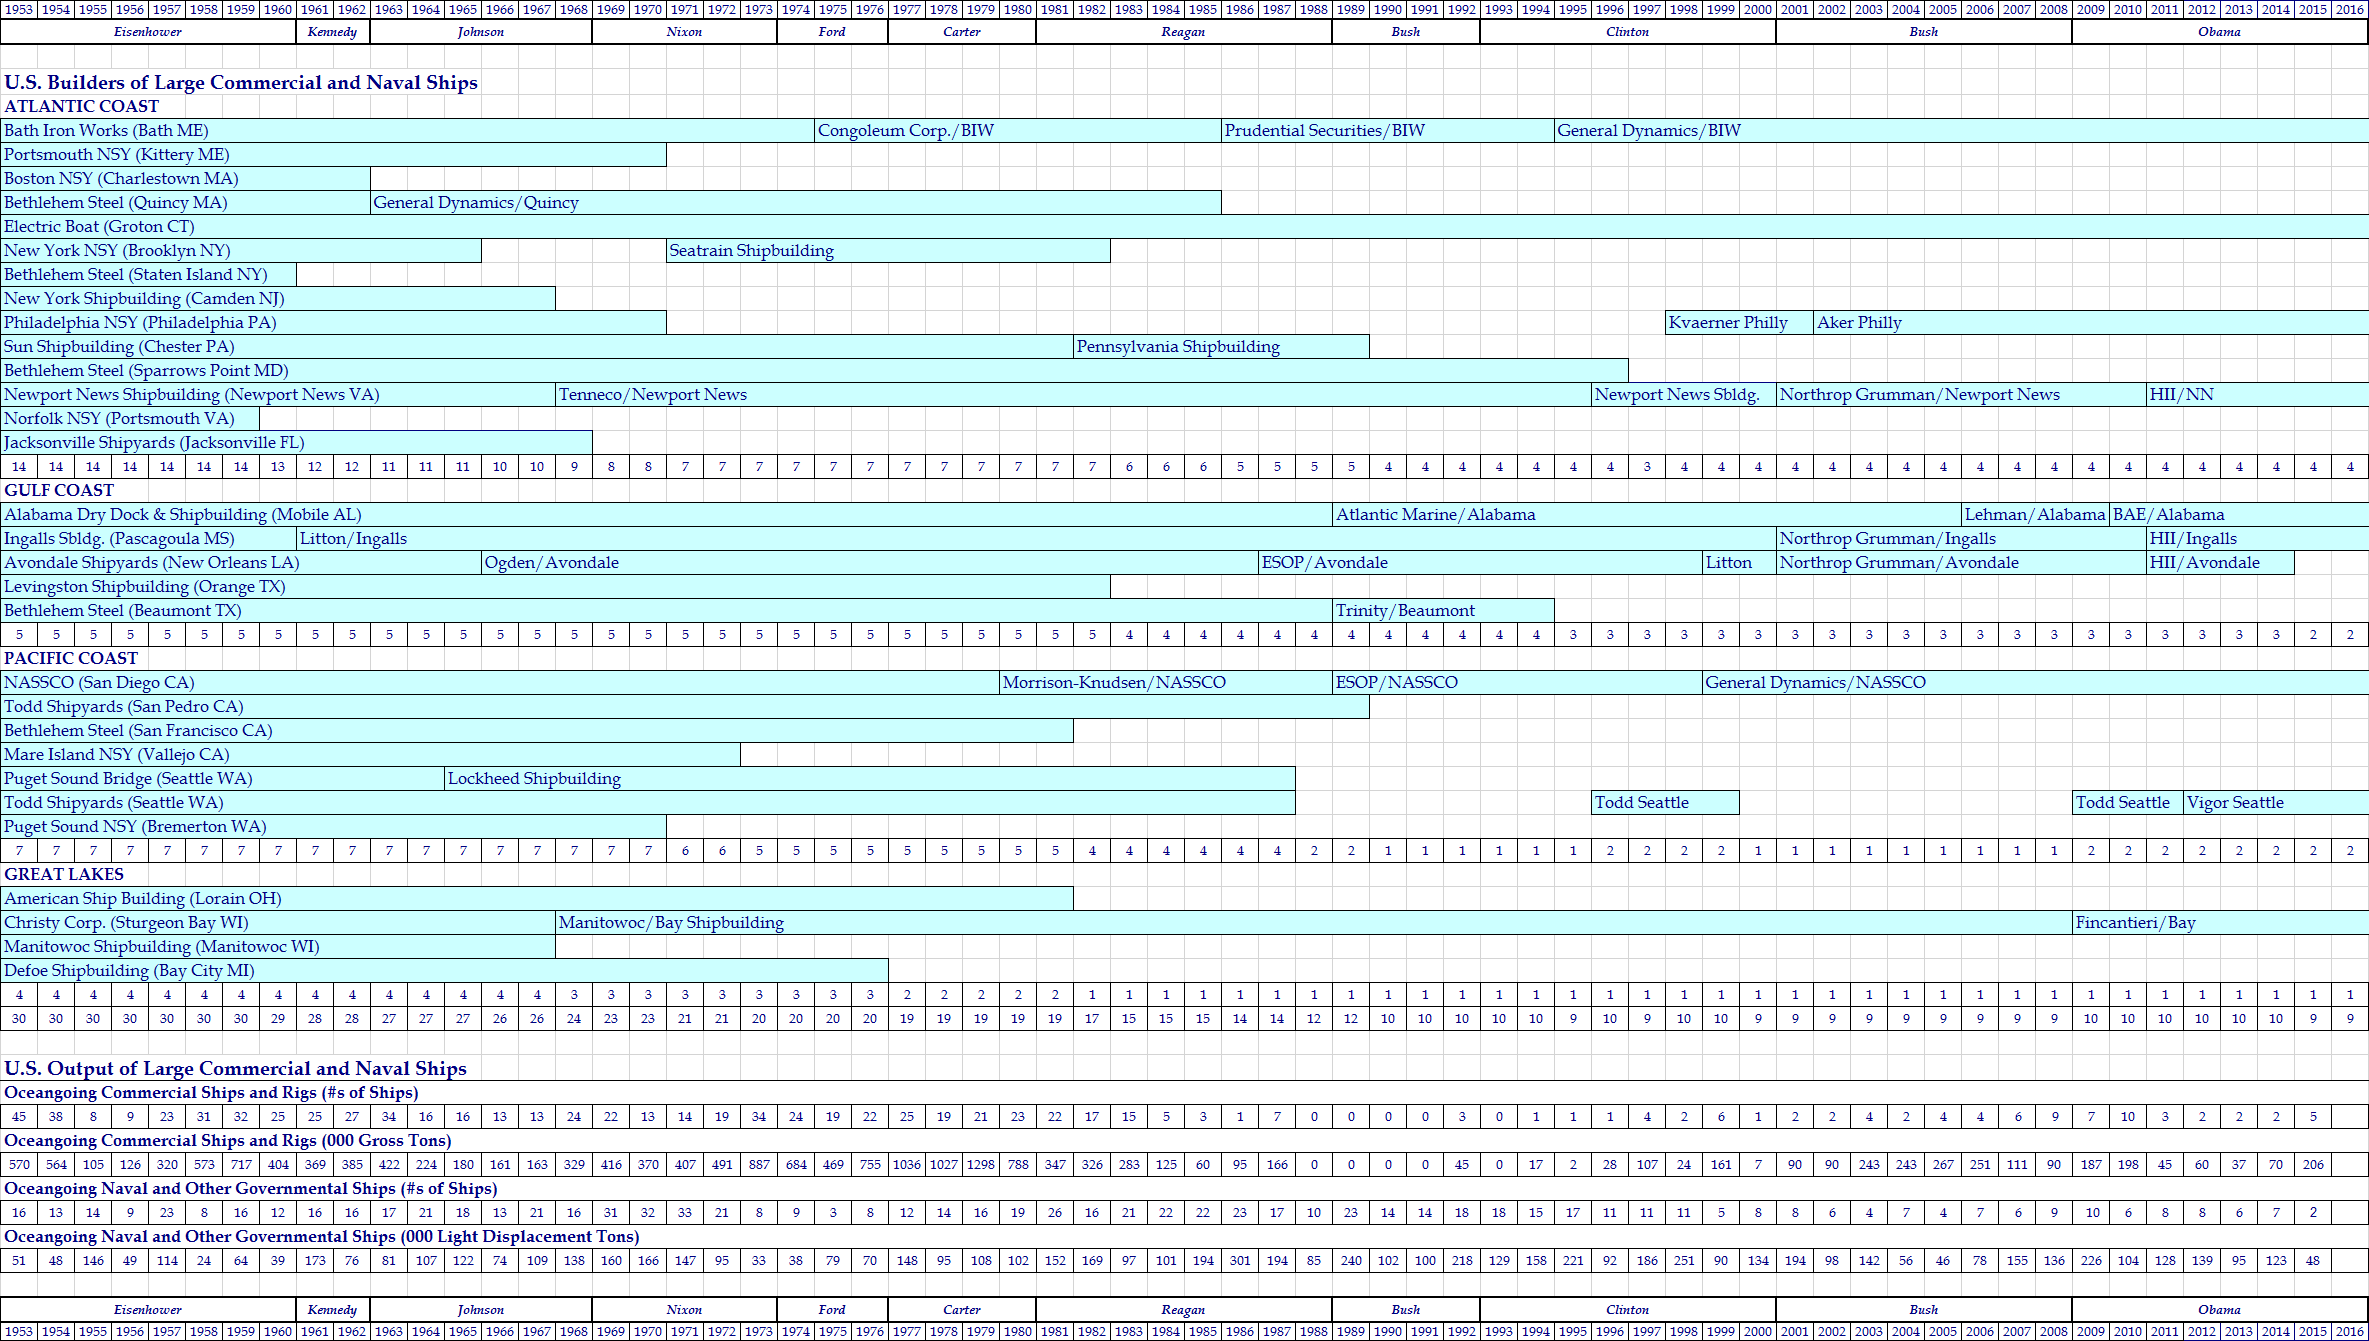Click the 'Trinity/Beaumont' cell
Image resolution: width=2369 pixels, height=1341 pixels.
1443,610
